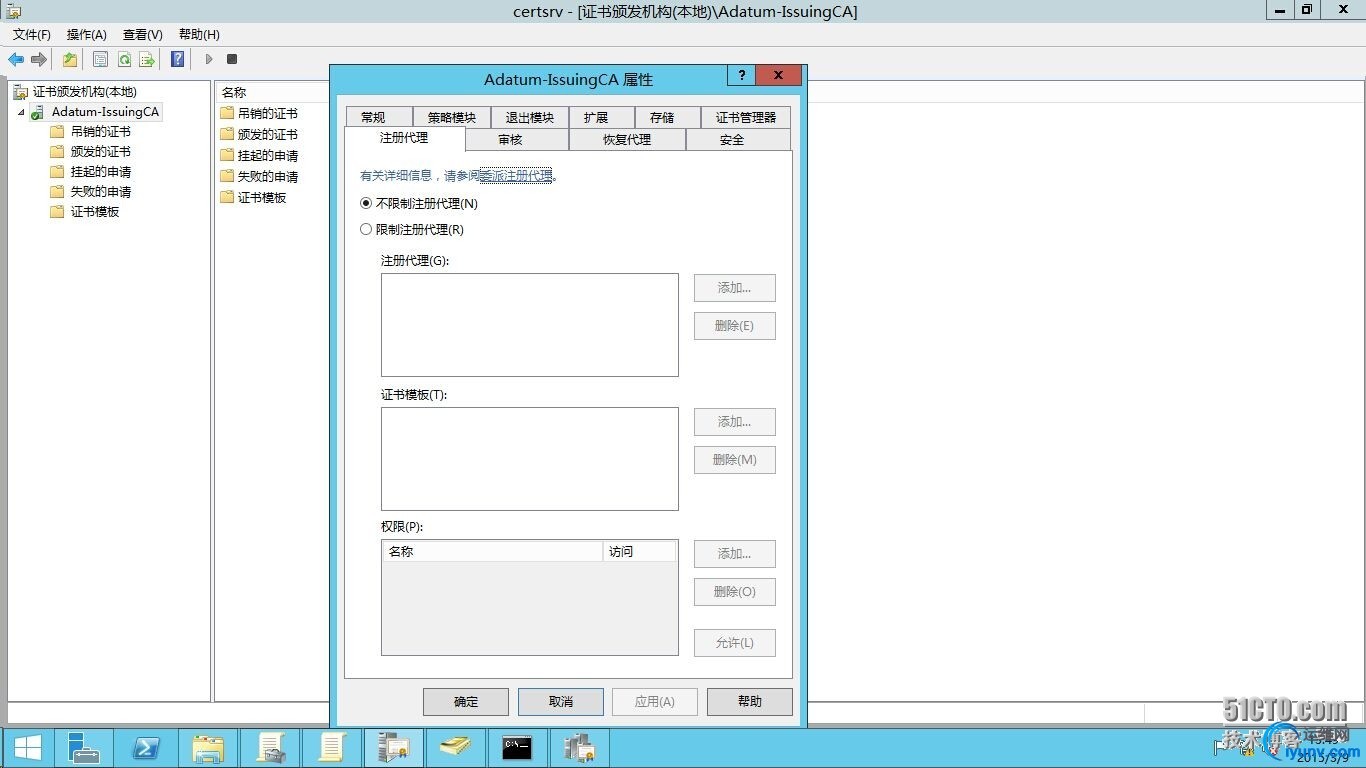Select 限制注册代理(R) radio button

click(366, 229)
